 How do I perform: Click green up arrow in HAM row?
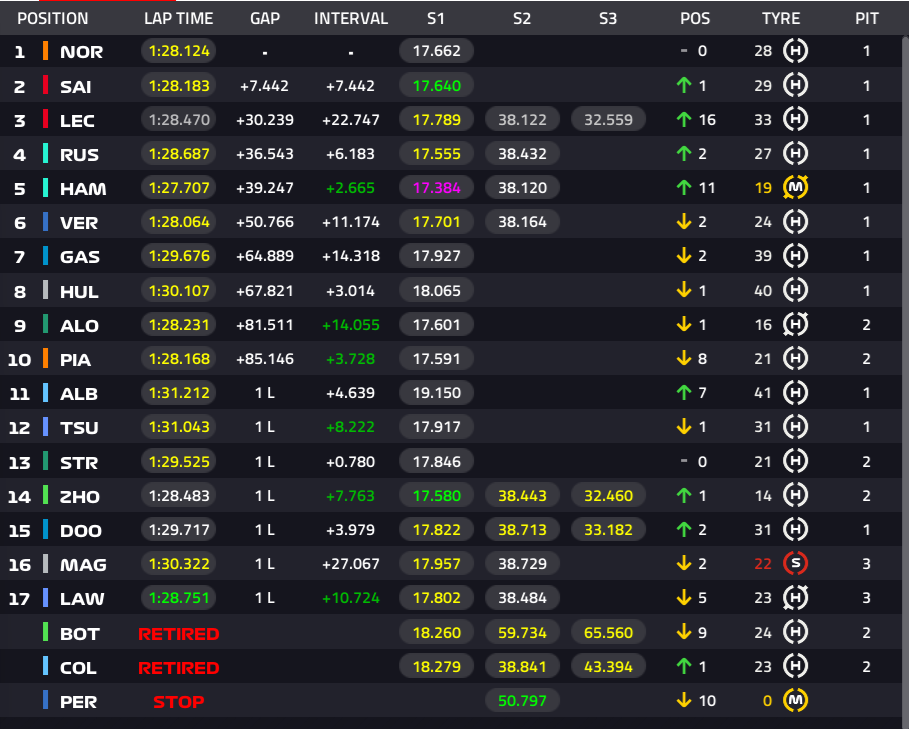pyautogui.click(x=684, y=187)
